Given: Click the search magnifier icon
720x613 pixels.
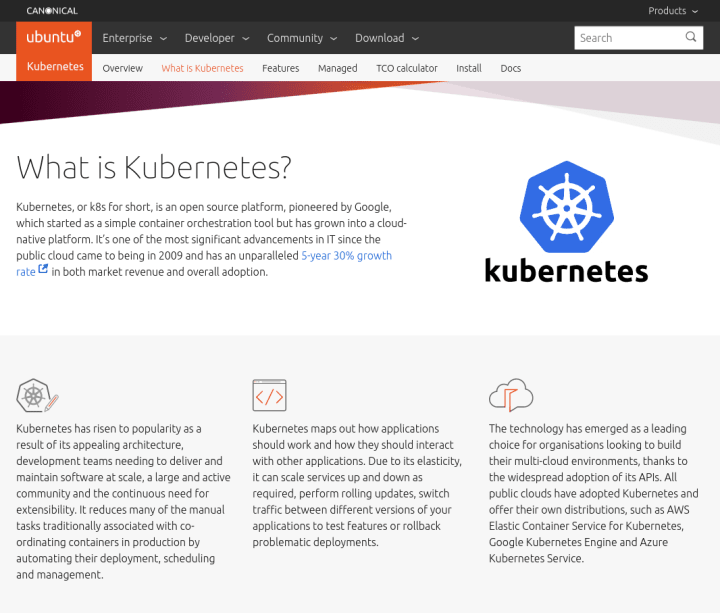Looking at the screenshot, I should tap(691, 37).
